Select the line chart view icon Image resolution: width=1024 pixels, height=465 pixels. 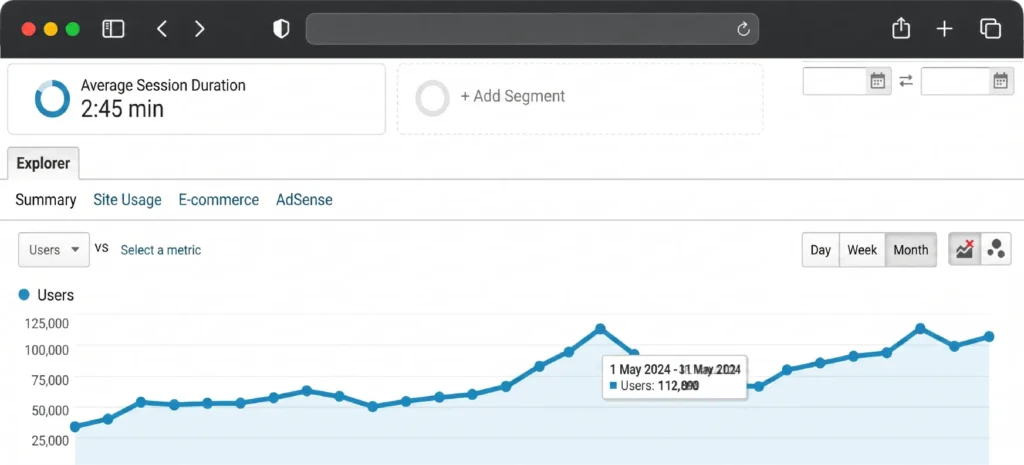point(964,249)
